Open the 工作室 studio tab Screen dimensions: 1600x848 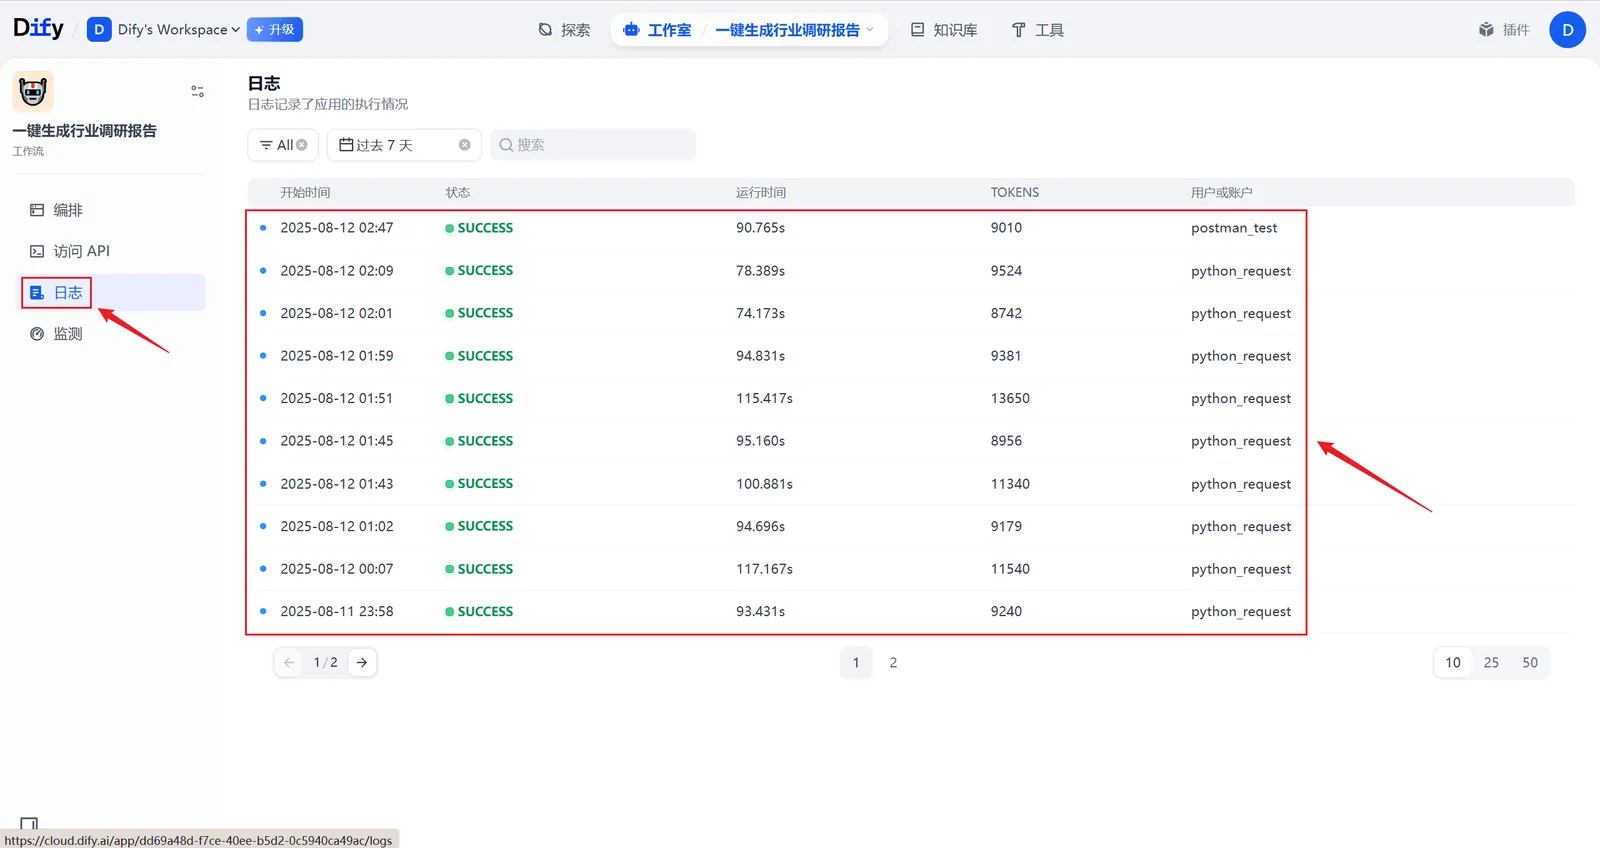click(657, 30)
